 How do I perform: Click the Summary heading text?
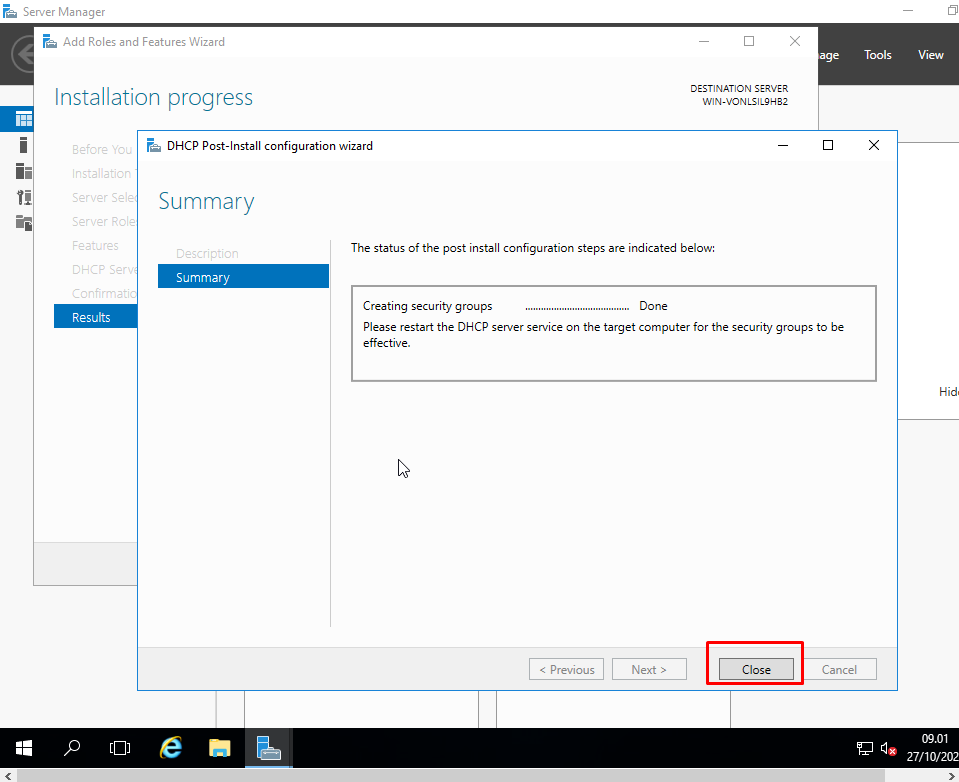coord(206,202)
